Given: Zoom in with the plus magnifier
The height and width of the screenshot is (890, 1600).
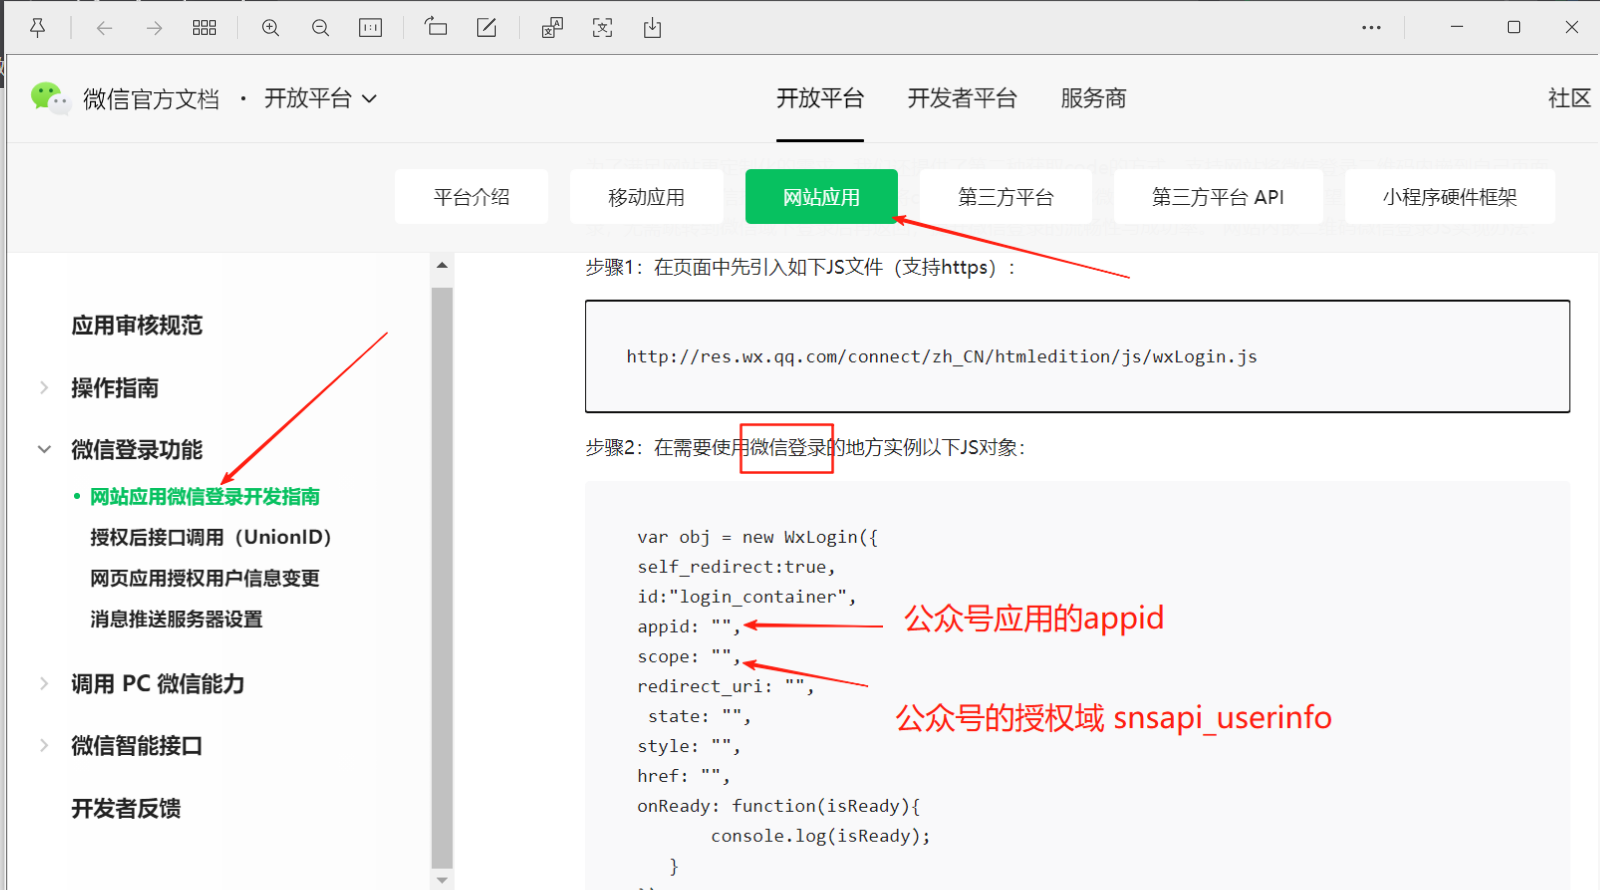Looking at the screenshot, I should [x=270, y=28].
